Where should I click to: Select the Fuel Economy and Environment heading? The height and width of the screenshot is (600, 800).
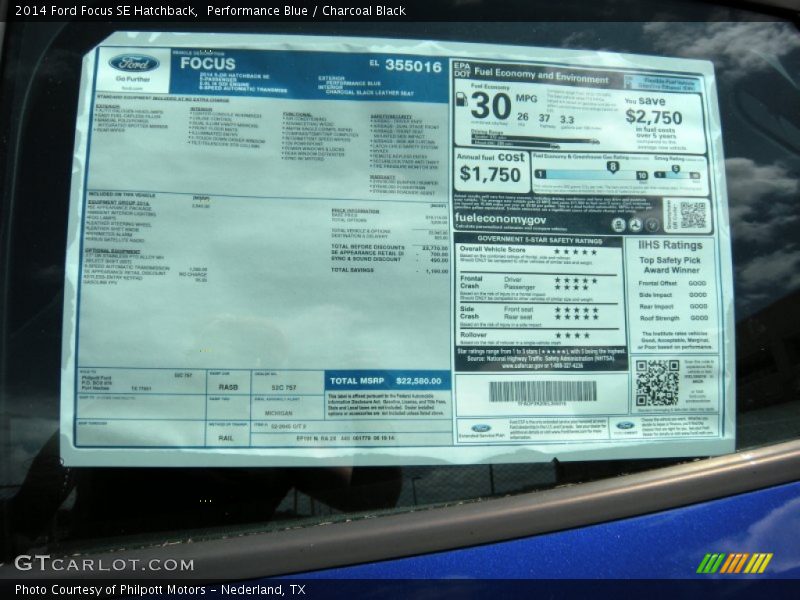click(541, 76)
